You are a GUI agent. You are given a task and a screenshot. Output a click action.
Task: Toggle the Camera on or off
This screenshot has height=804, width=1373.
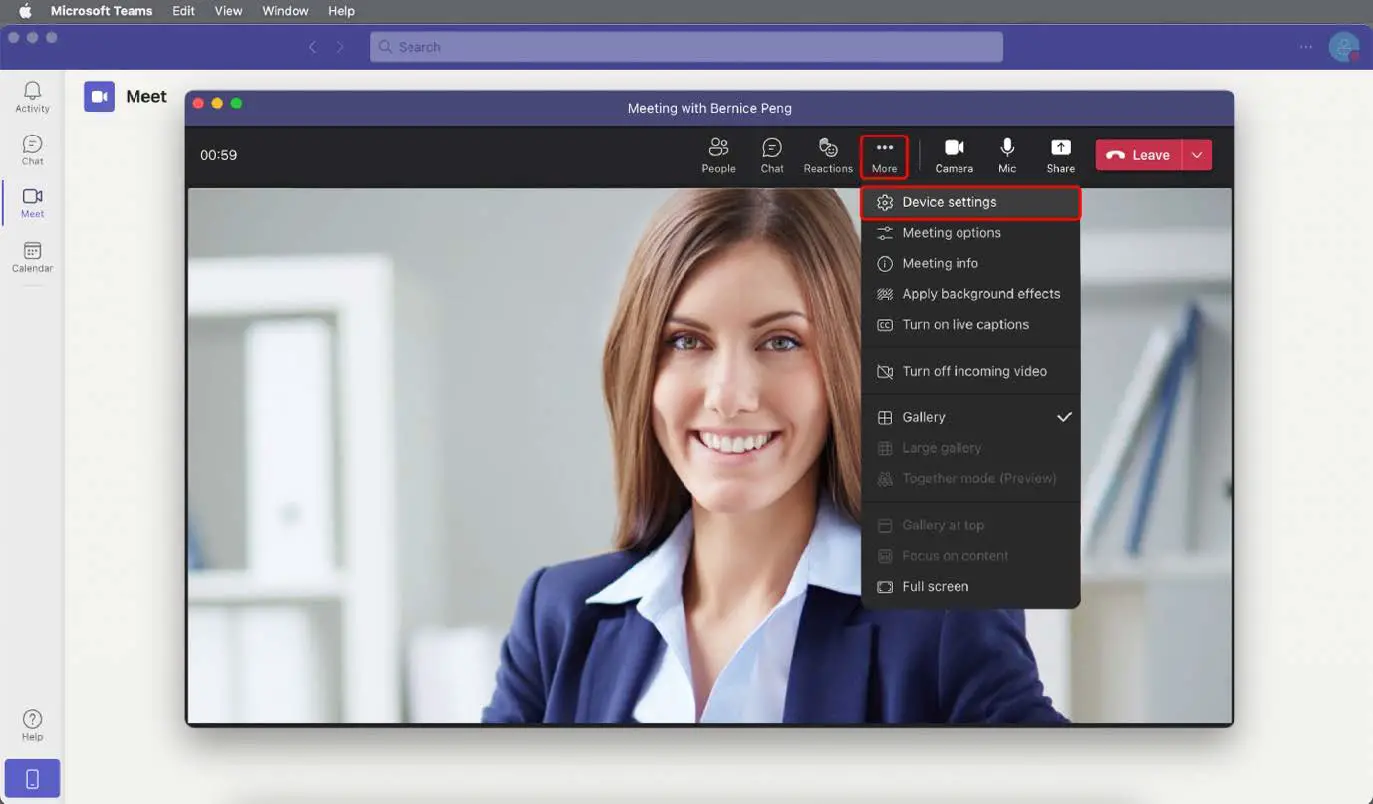954,155
